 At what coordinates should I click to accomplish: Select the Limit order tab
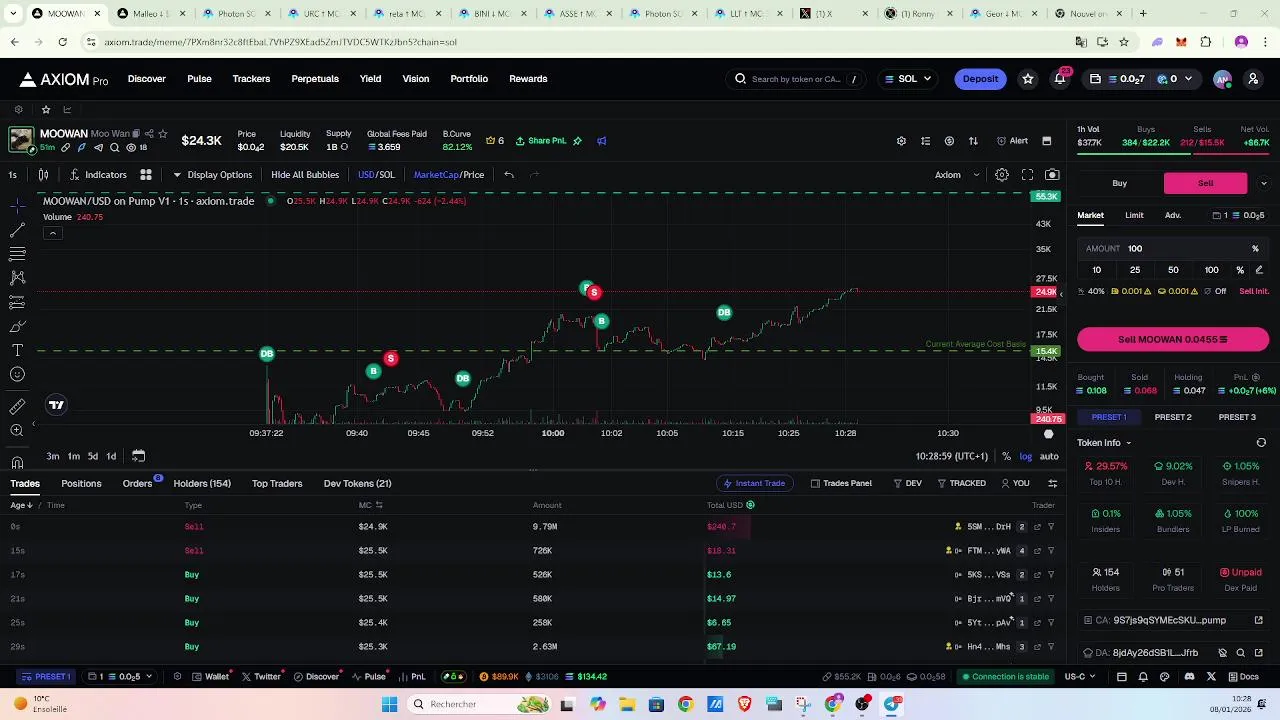click(1134, 215)
